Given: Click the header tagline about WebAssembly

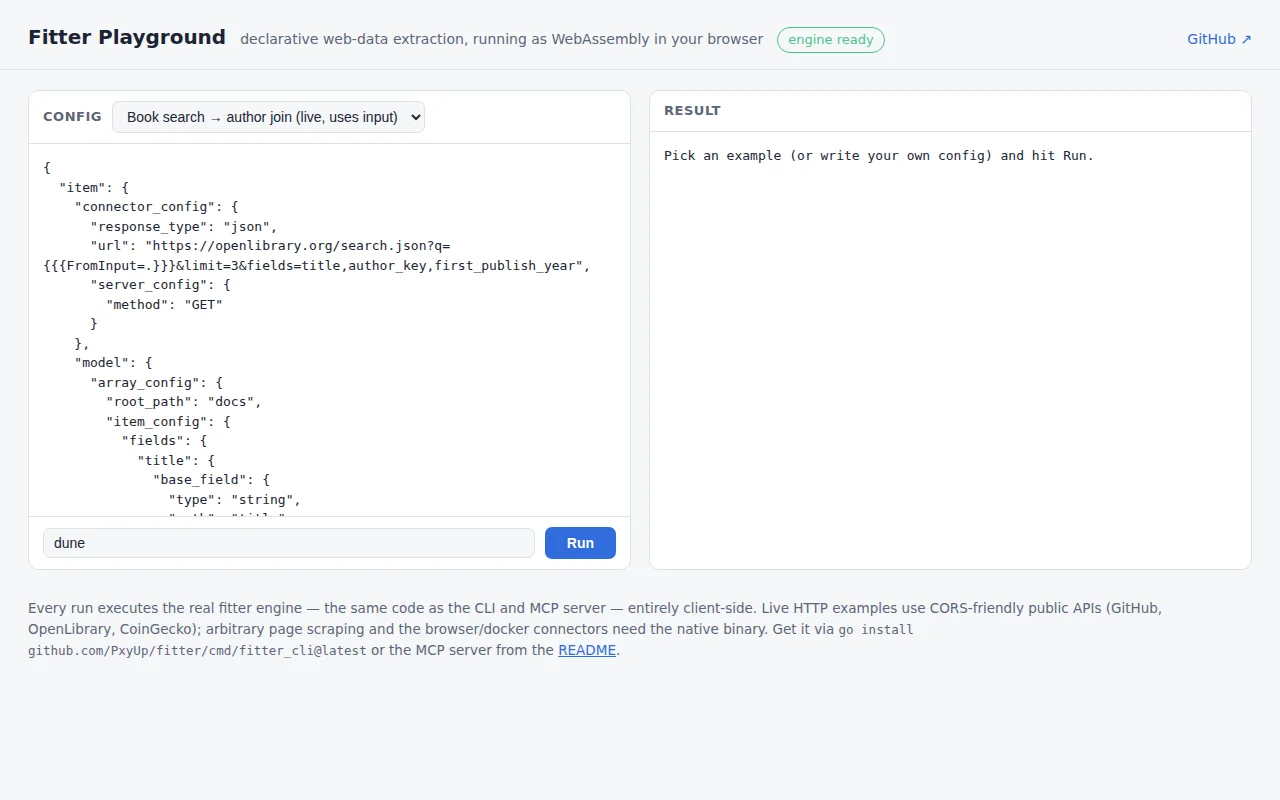Looking at the screenshot, I should (x=501, y=39).
